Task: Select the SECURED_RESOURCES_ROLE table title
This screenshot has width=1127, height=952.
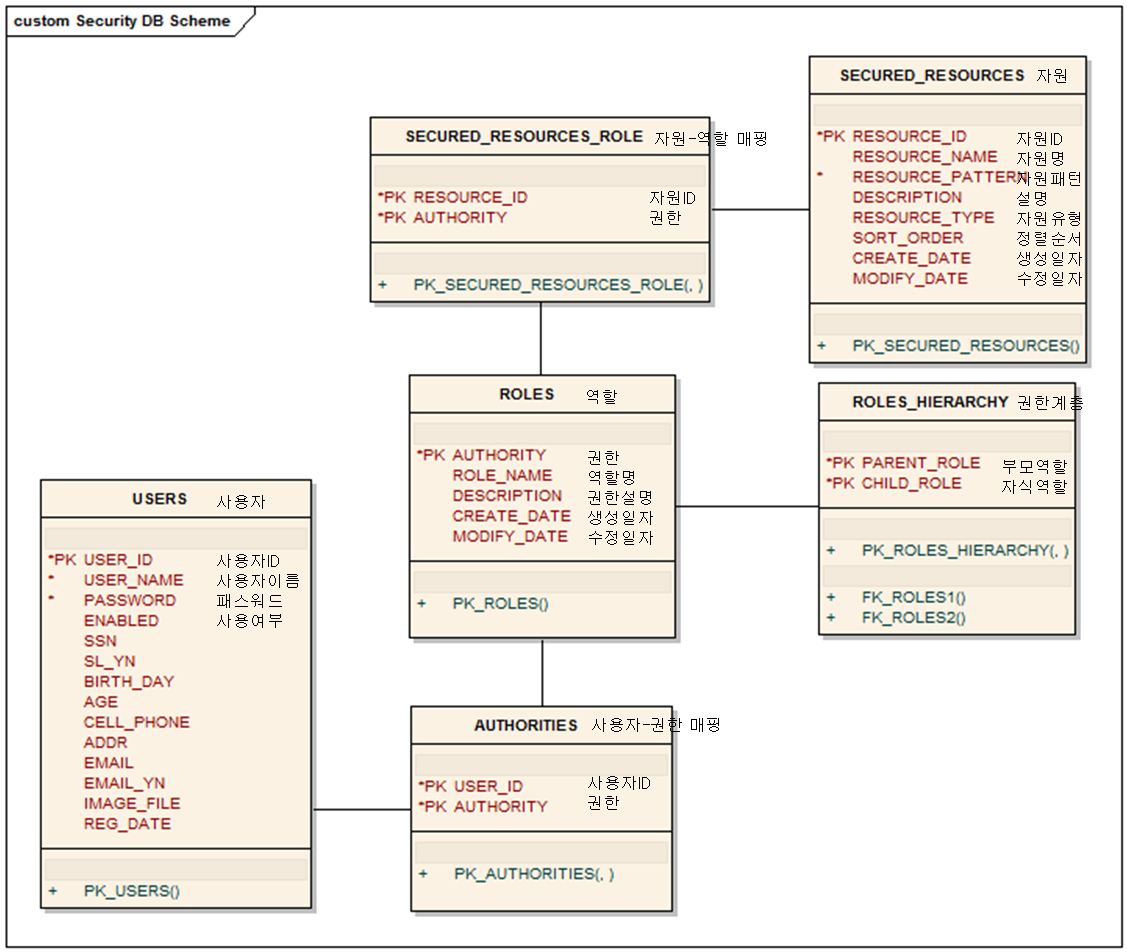Action: (x=524, y=137)
